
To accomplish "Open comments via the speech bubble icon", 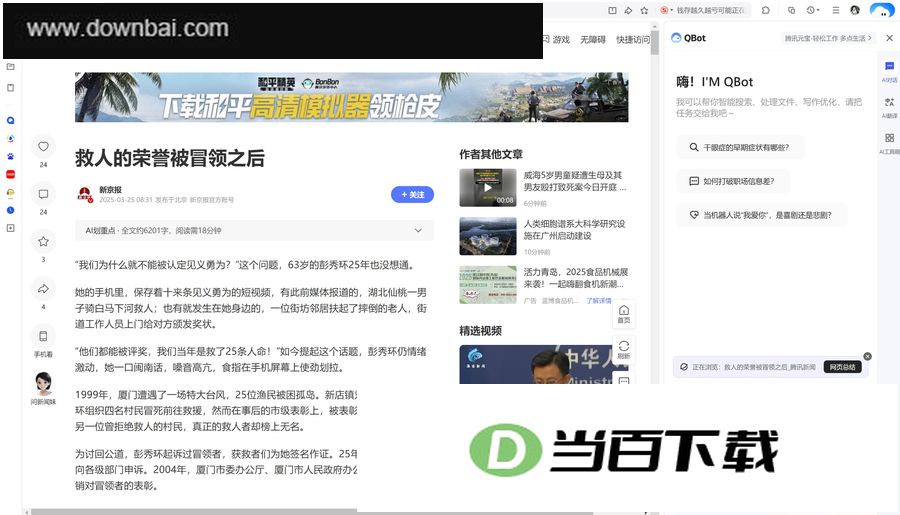I will [x=44, y=195].
